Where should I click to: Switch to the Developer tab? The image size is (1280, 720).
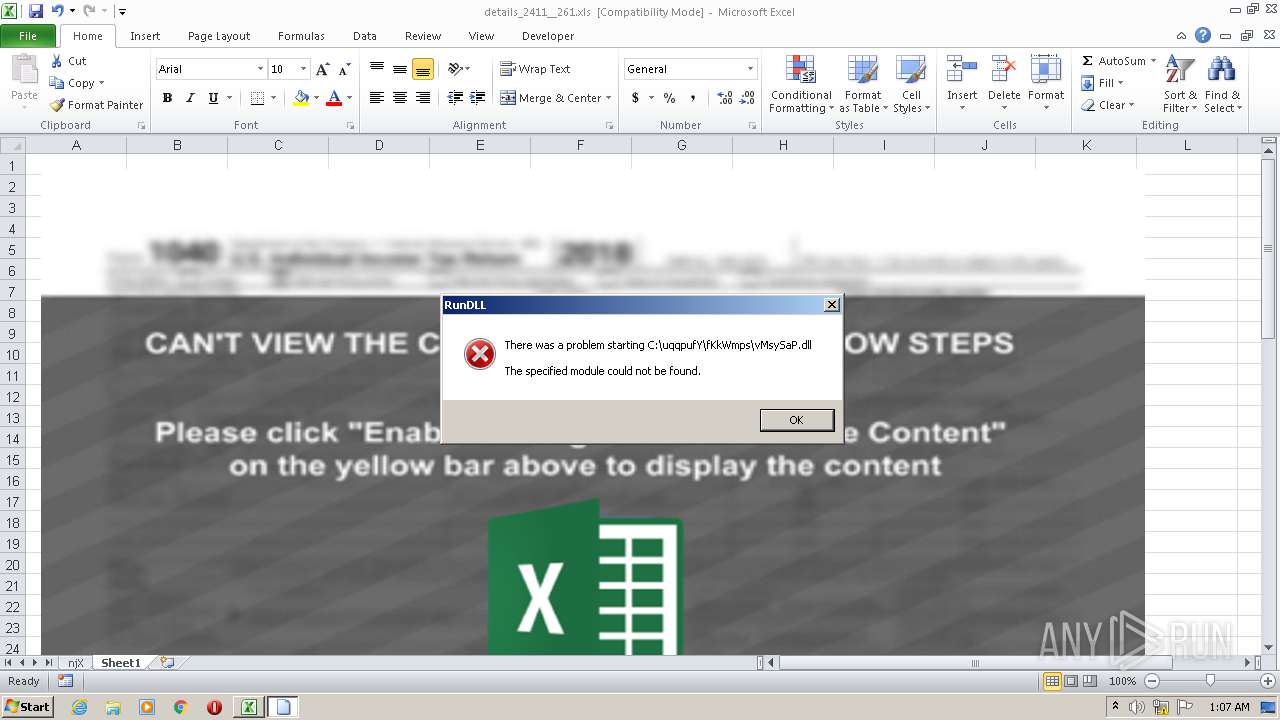(x=548, y=36)
